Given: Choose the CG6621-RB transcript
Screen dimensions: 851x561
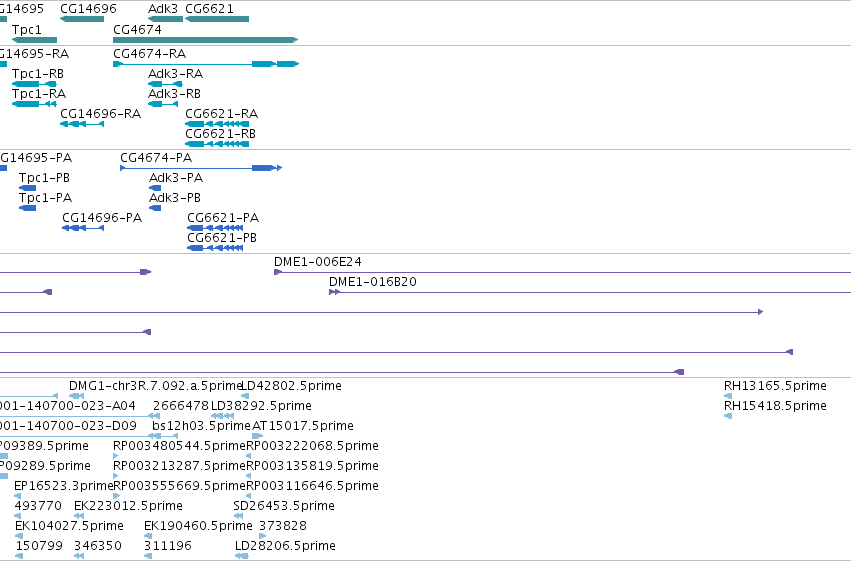Looking at the screenshot, I should click(217, 144).
